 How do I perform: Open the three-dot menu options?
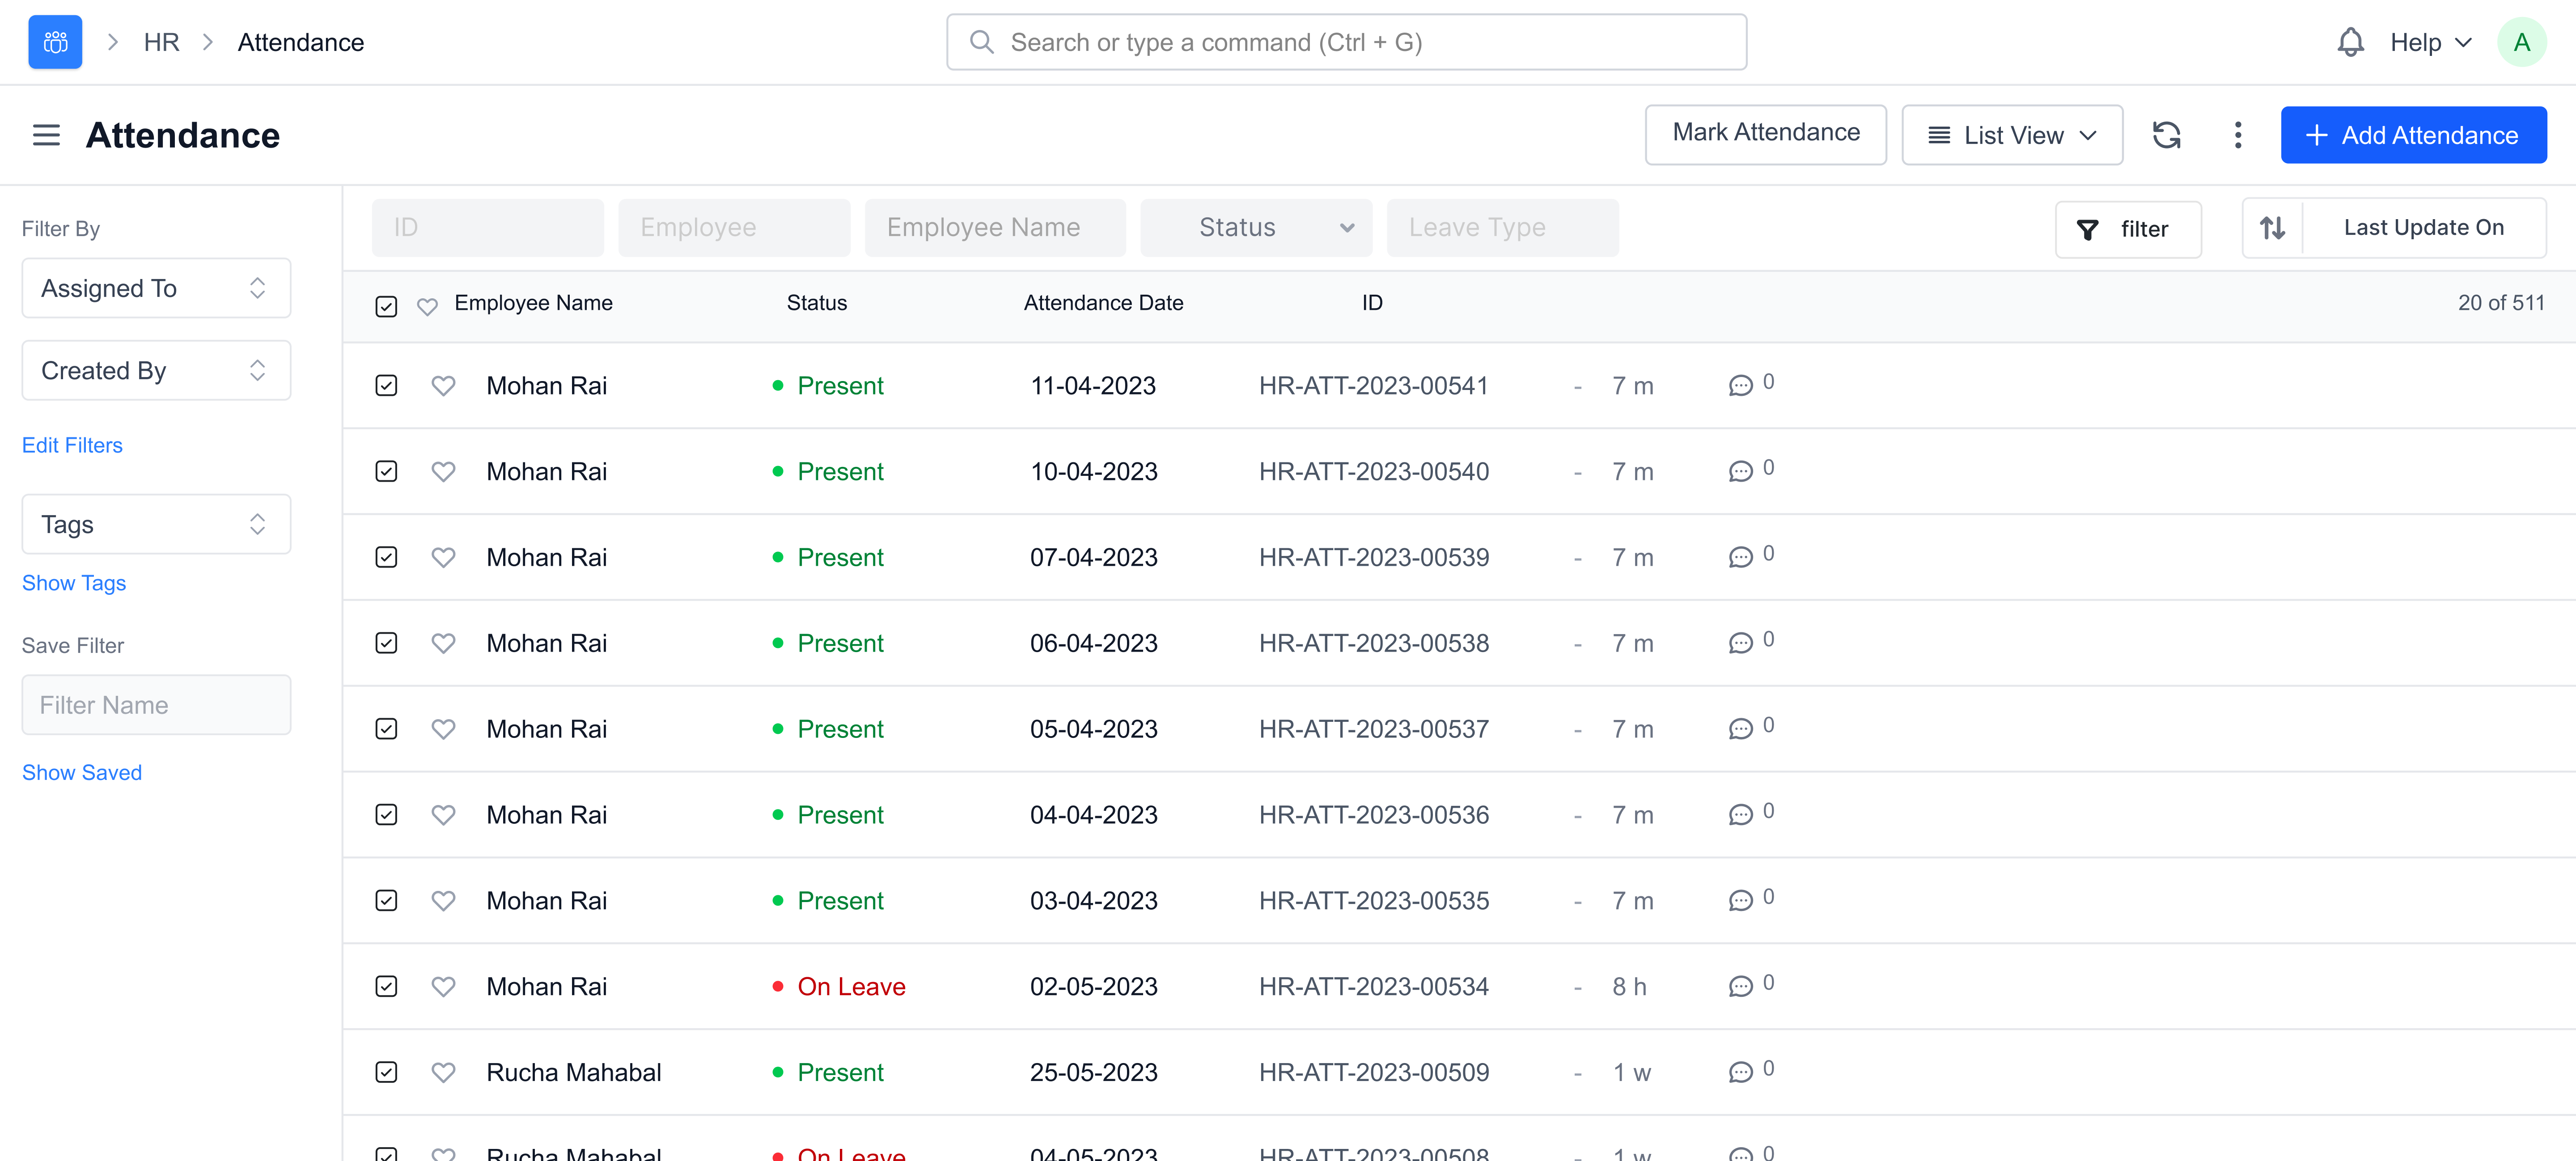2237,135
